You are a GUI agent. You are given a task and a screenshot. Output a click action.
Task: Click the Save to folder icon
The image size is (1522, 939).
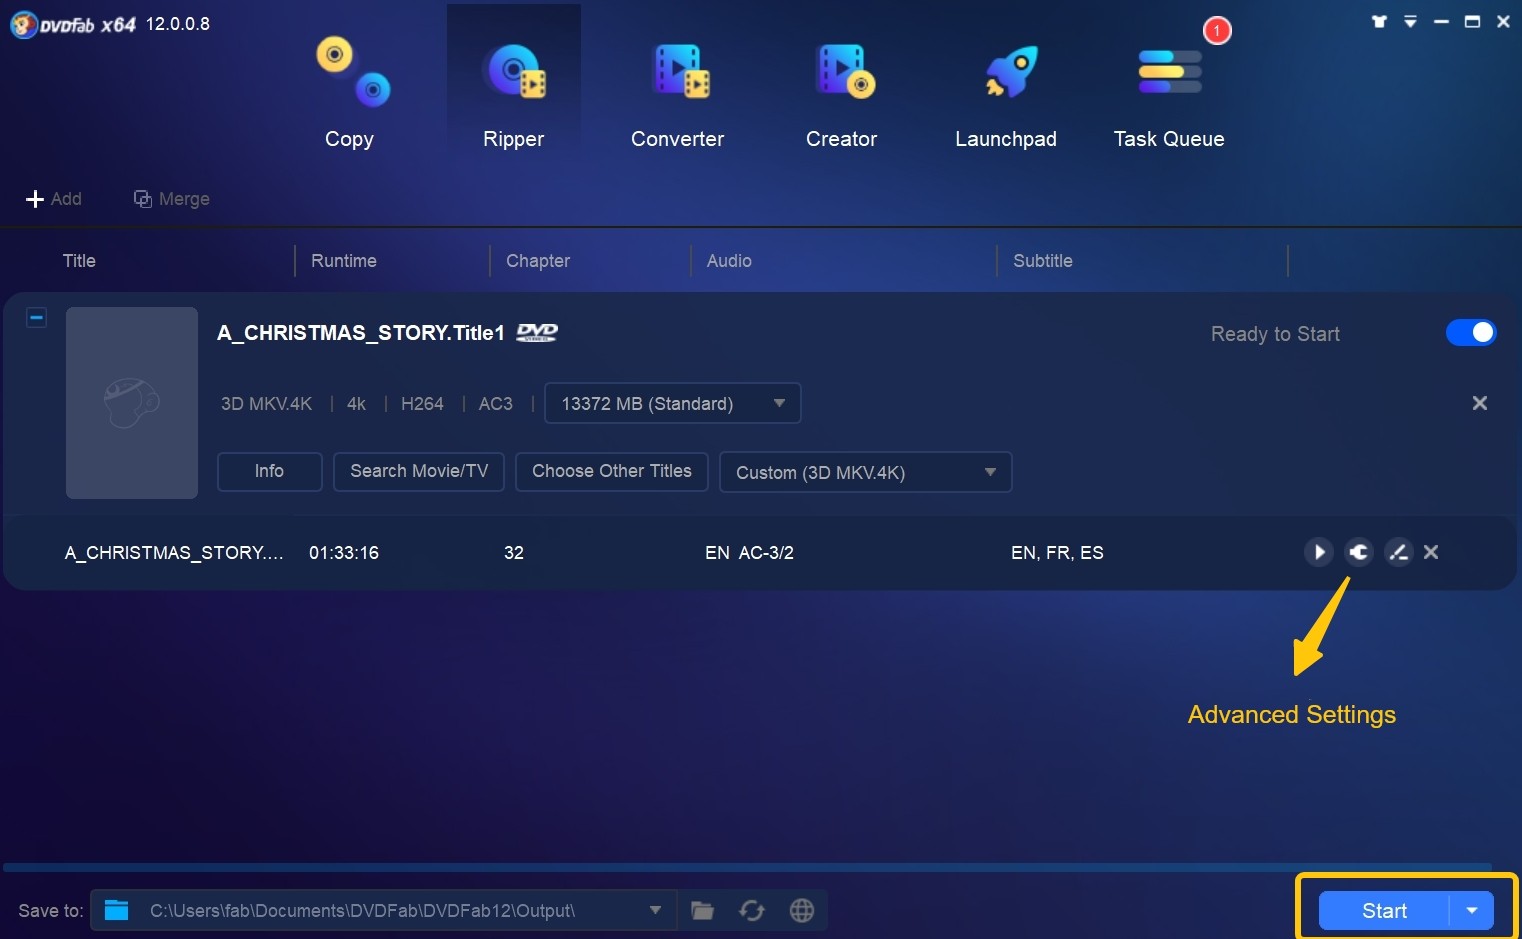click(x=117, y=910)
